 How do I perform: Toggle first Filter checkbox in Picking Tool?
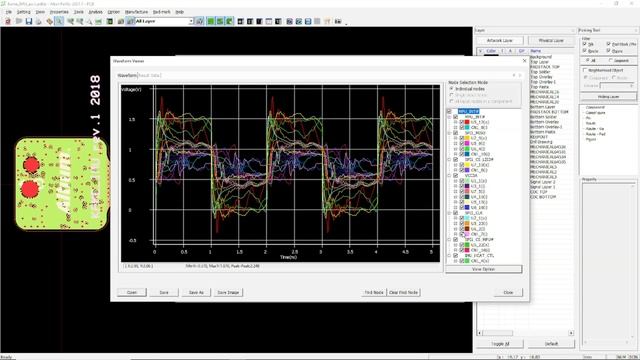(x=585, y=44)
